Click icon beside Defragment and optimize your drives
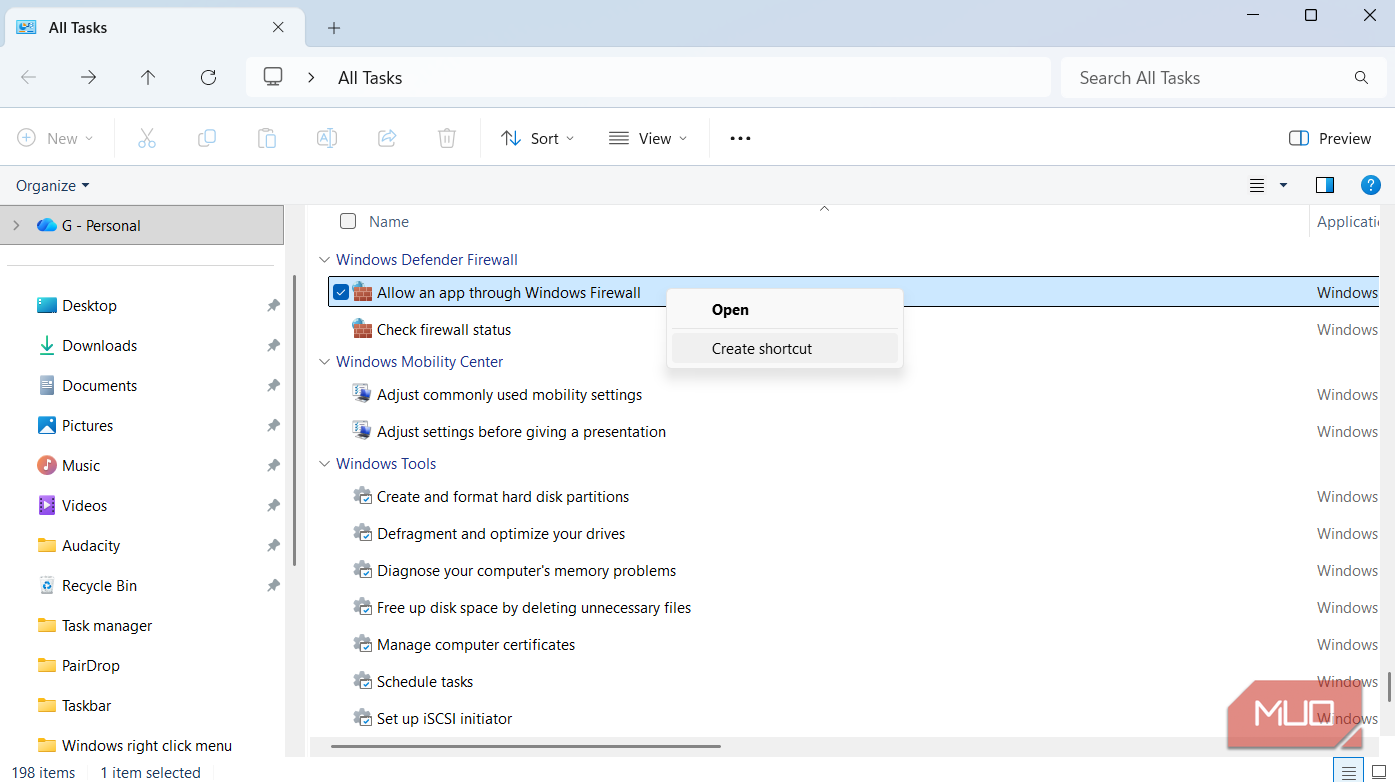The image size is (1395, 782). coord(363,532)
